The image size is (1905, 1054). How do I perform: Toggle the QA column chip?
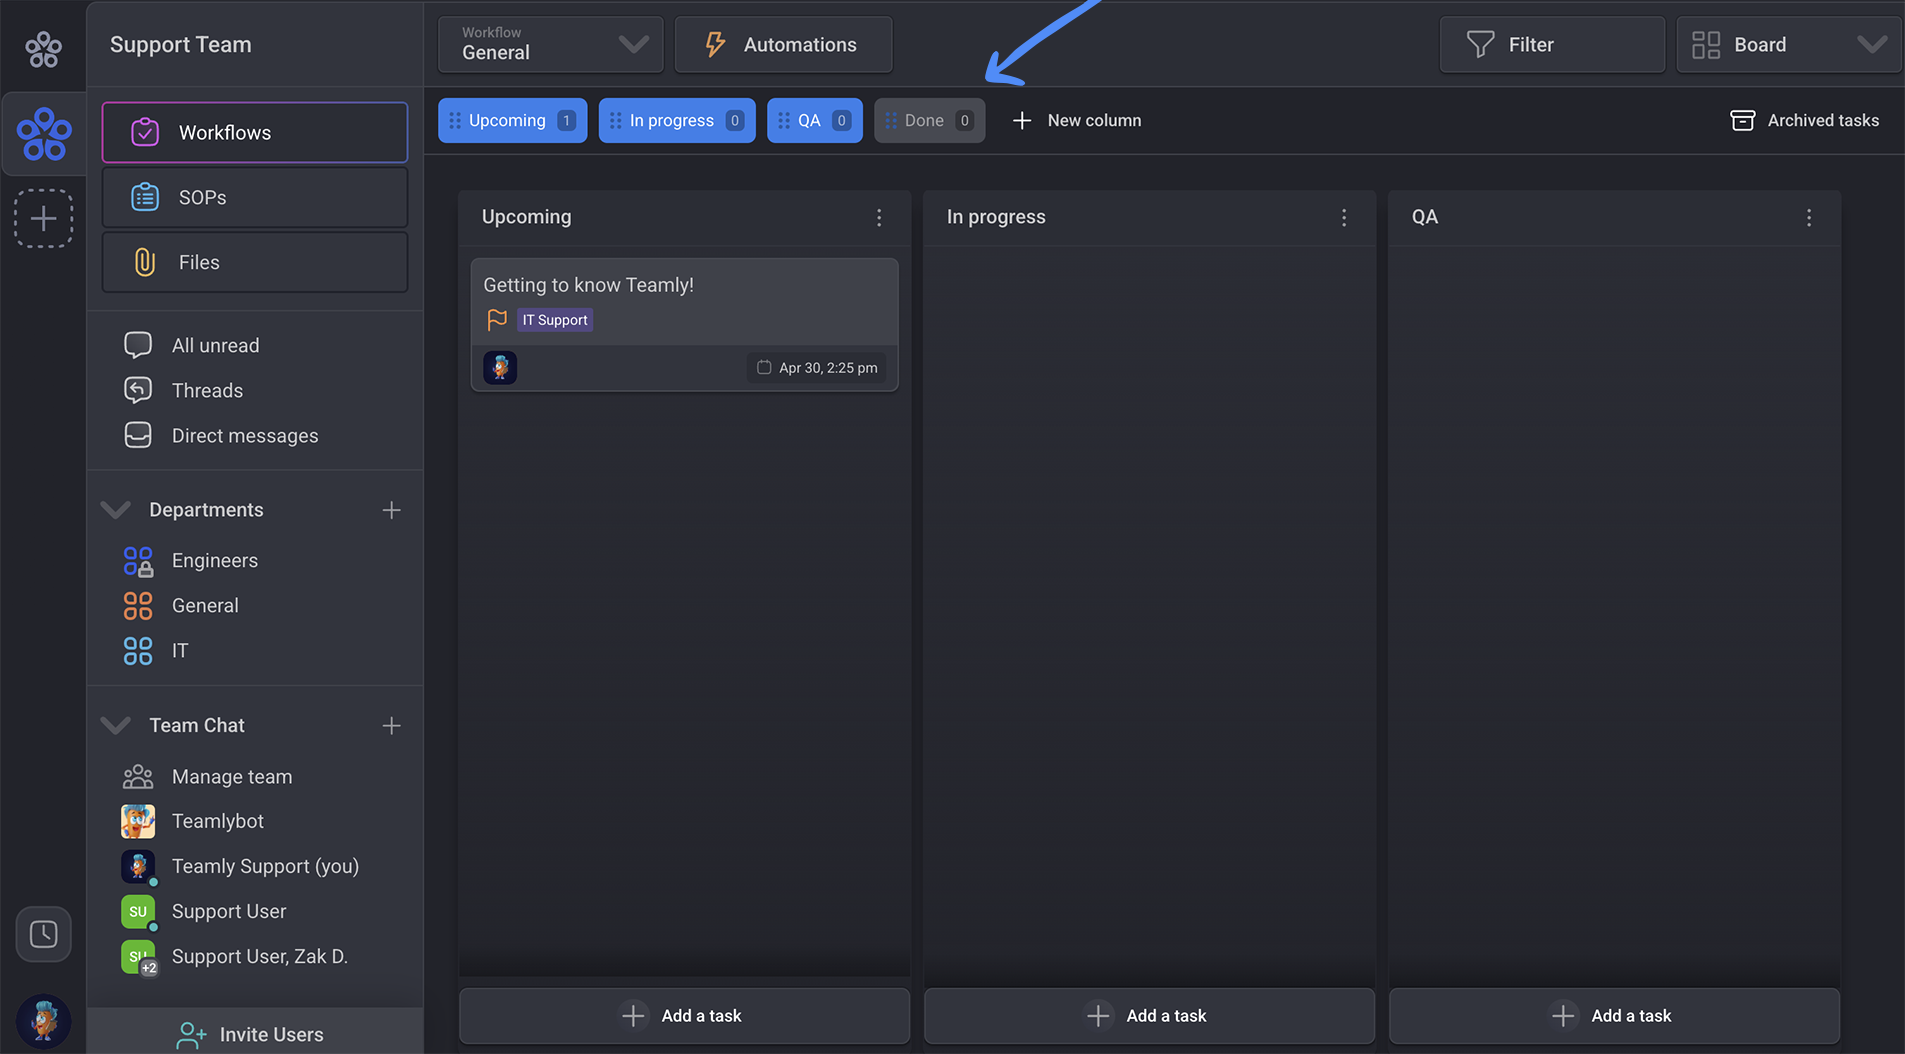pyautogui.click(x=815, y=120)
